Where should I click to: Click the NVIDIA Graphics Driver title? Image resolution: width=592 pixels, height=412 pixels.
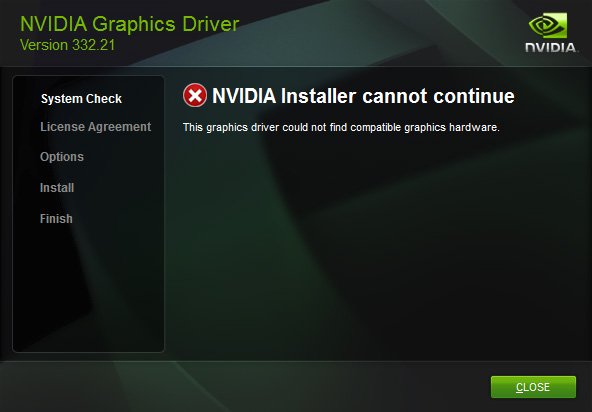130,24
